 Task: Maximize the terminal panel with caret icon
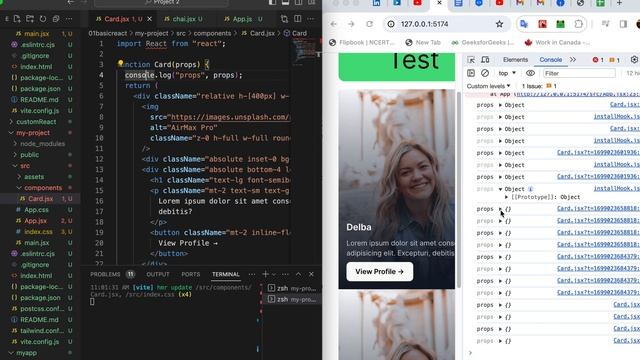[298, 274]
